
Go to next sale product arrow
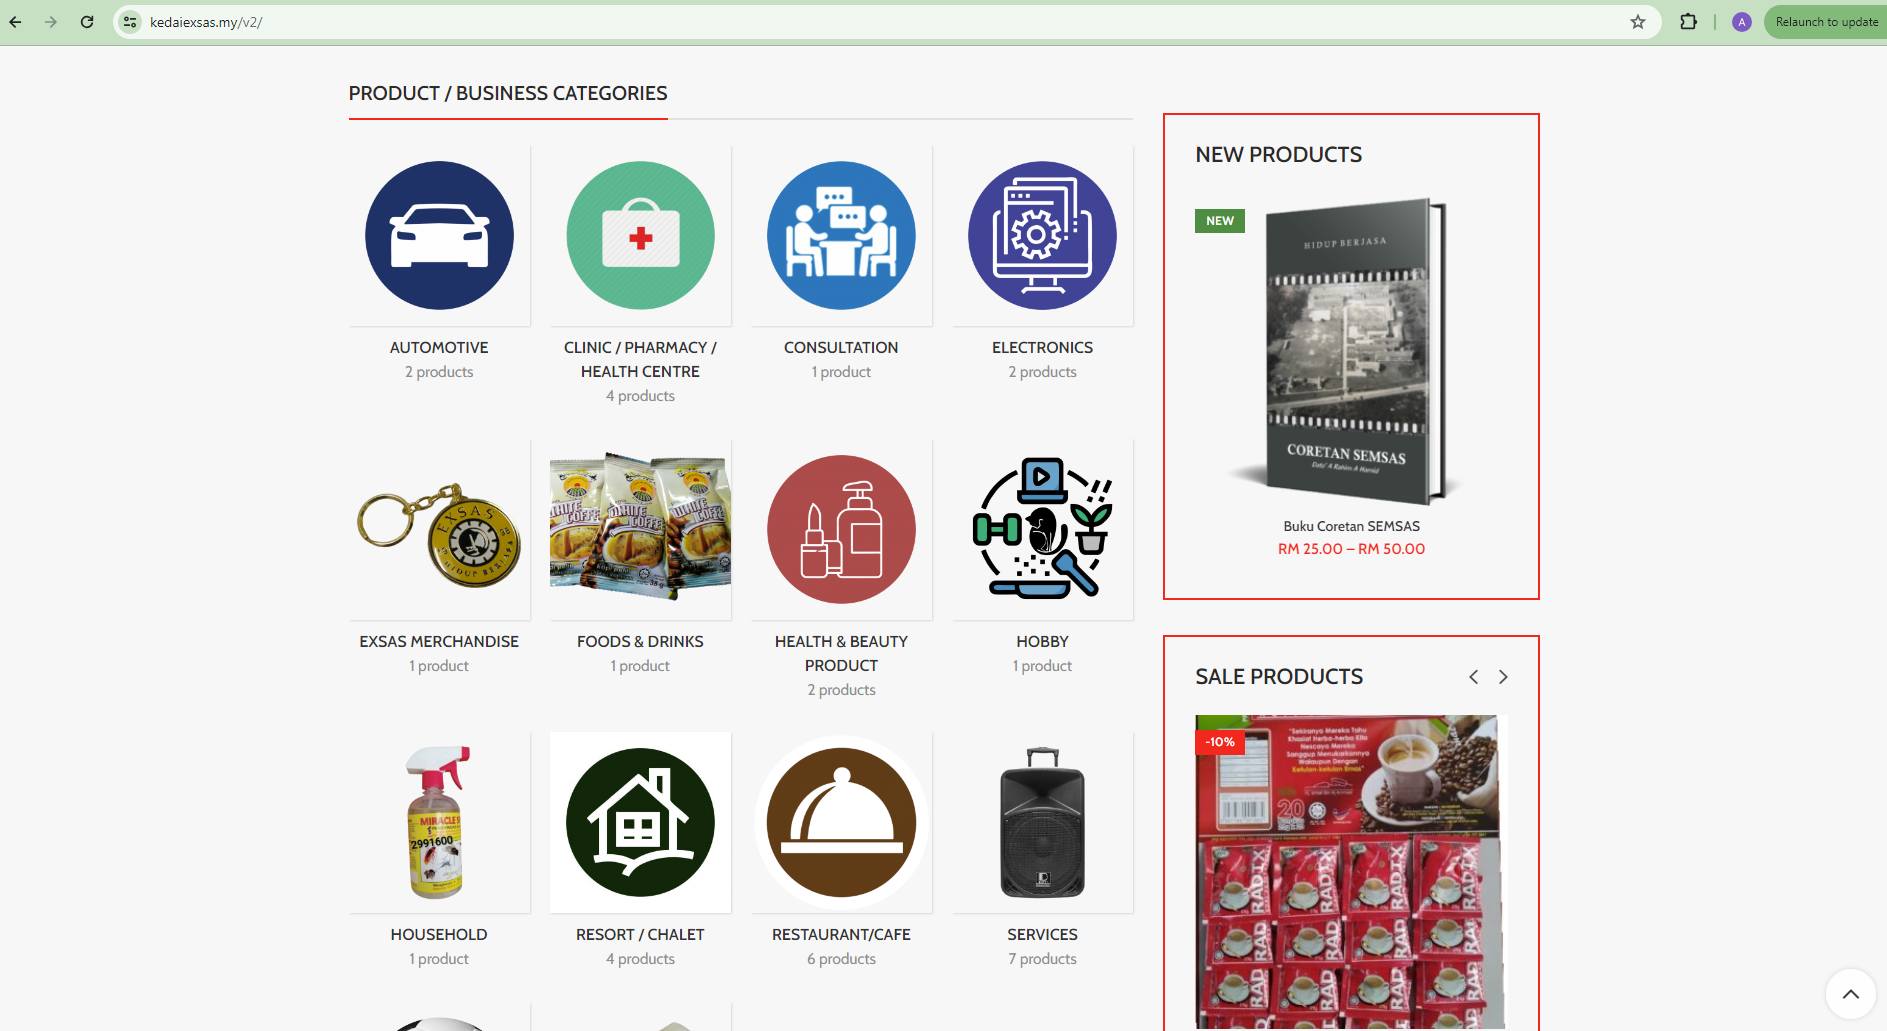(x=1502, y=677)
